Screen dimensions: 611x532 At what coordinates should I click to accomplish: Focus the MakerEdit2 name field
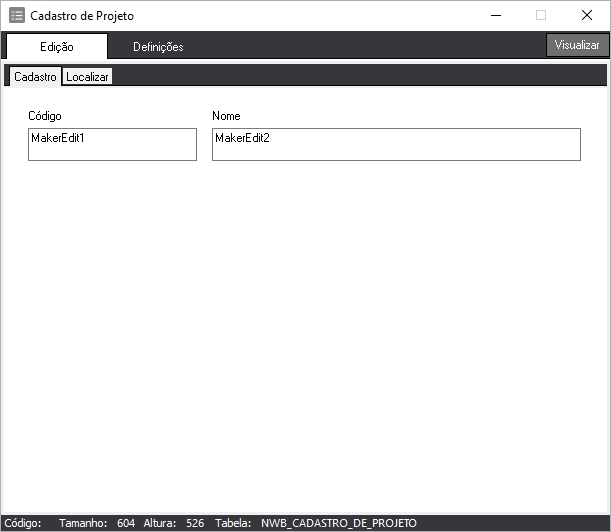[396, 144]
